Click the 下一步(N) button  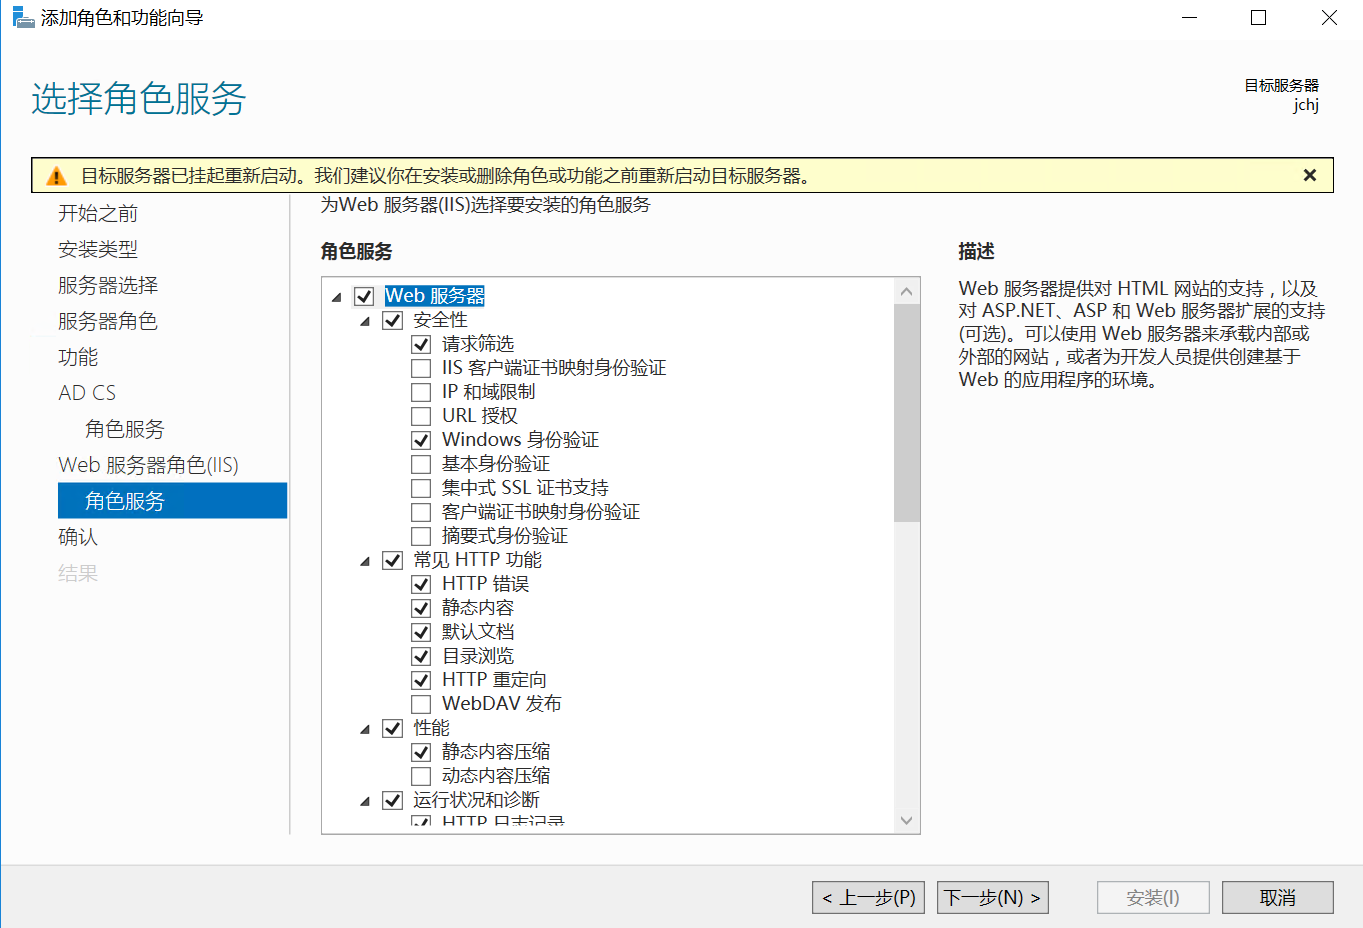pos(993,898)
